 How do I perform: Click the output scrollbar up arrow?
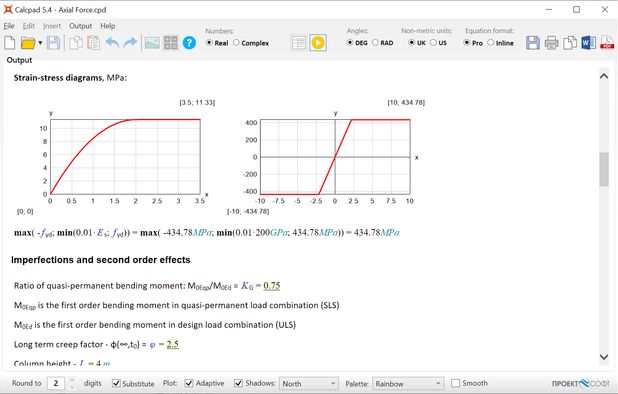pyautogui.click(x=604, y=76)
